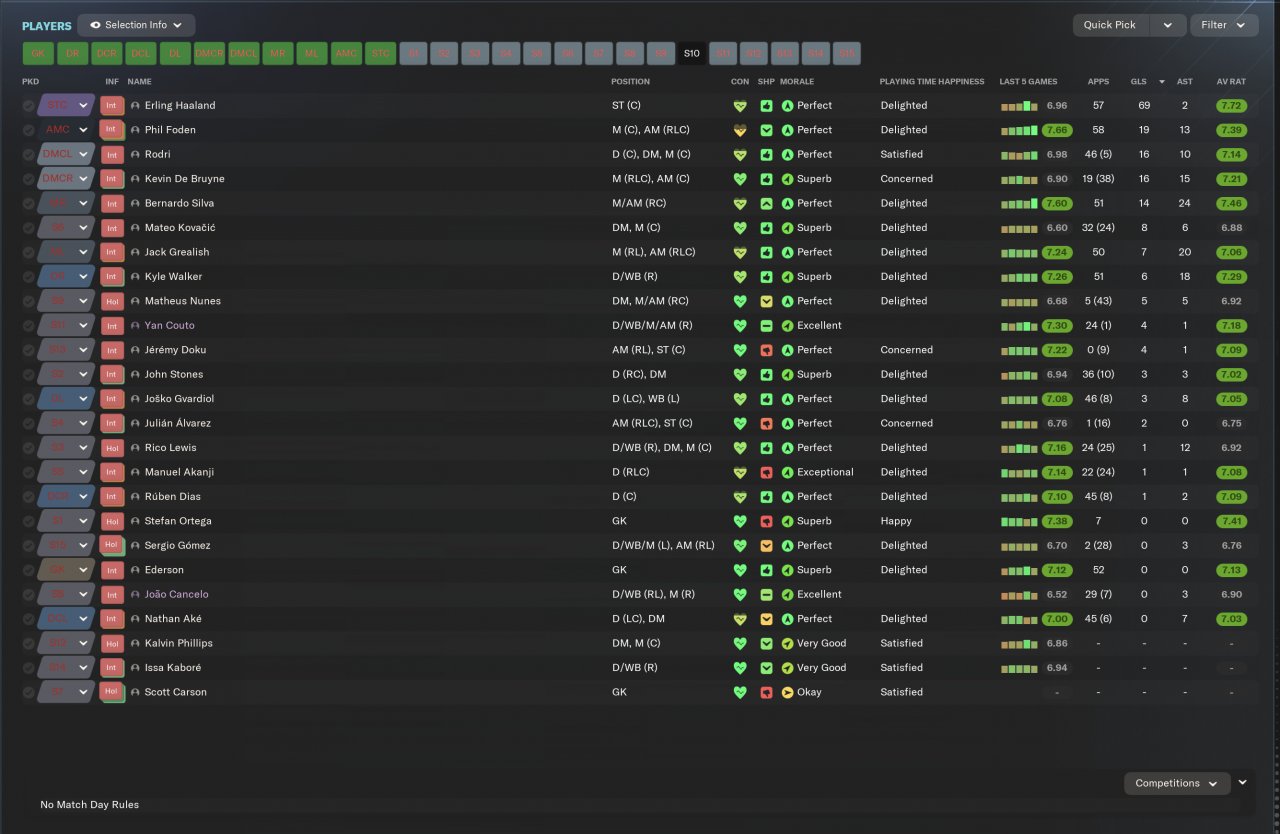Viewport: 1280px width, 834px height.
Task: Toggle the selection check for Erling Haaland
Action: 28,105
